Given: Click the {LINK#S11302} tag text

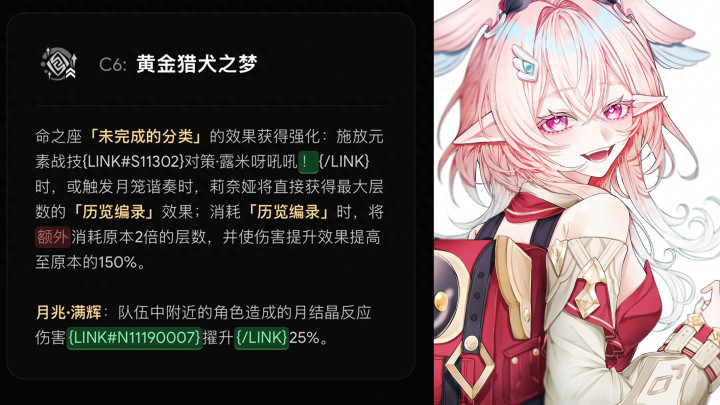Looking at the screenshot, I should coord(134,162).
